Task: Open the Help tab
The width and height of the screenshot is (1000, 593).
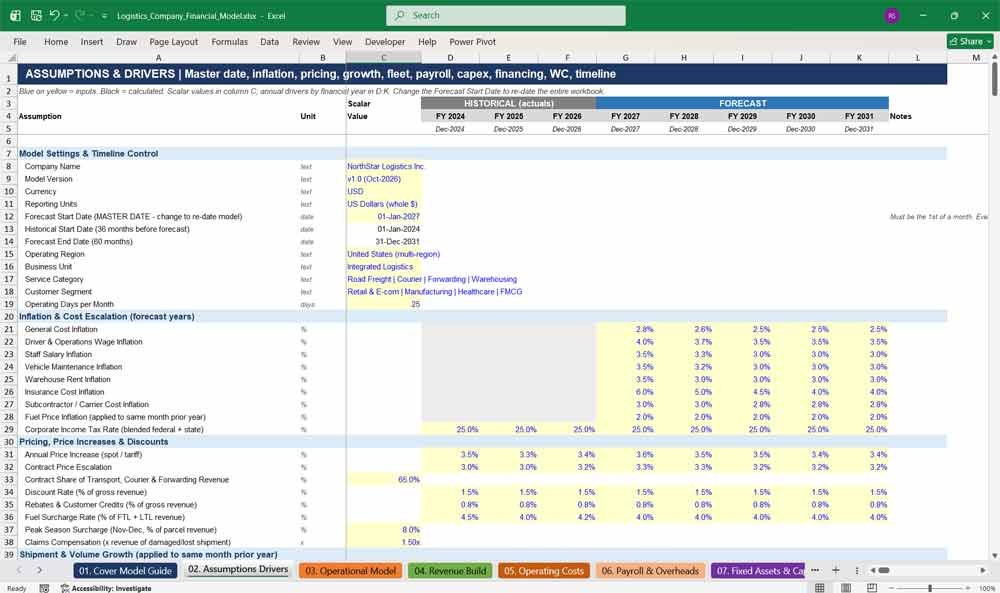Action: 427,41
